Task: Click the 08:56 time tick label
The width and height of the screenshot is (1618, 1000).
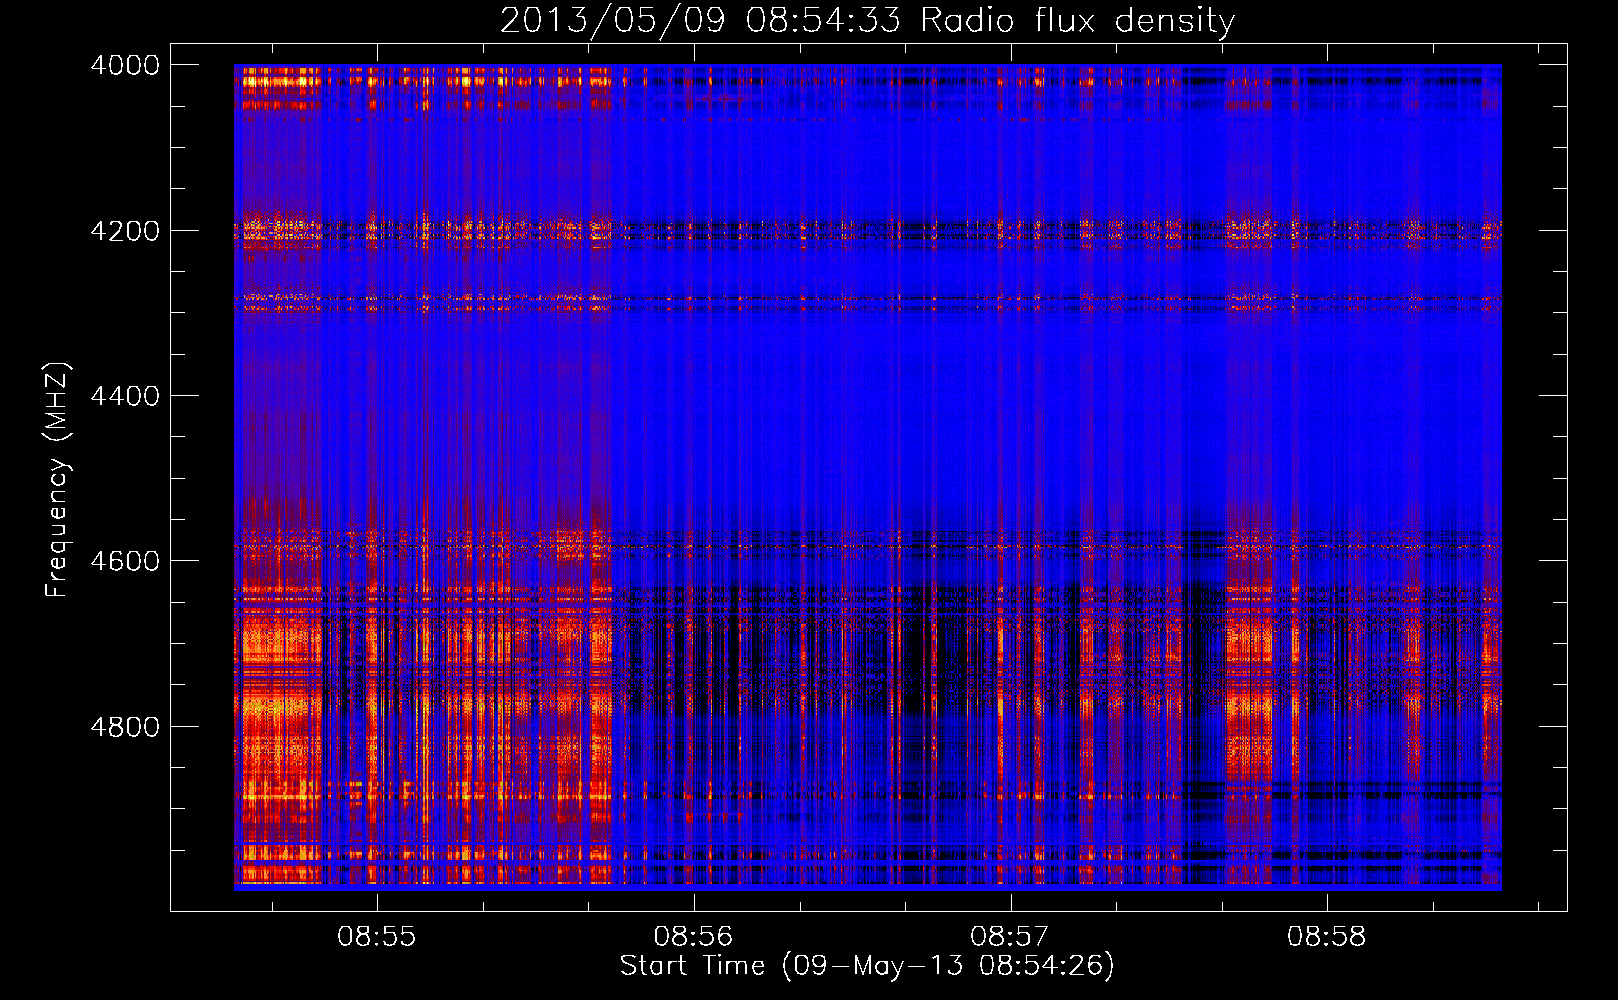Action: click(693, 937)
